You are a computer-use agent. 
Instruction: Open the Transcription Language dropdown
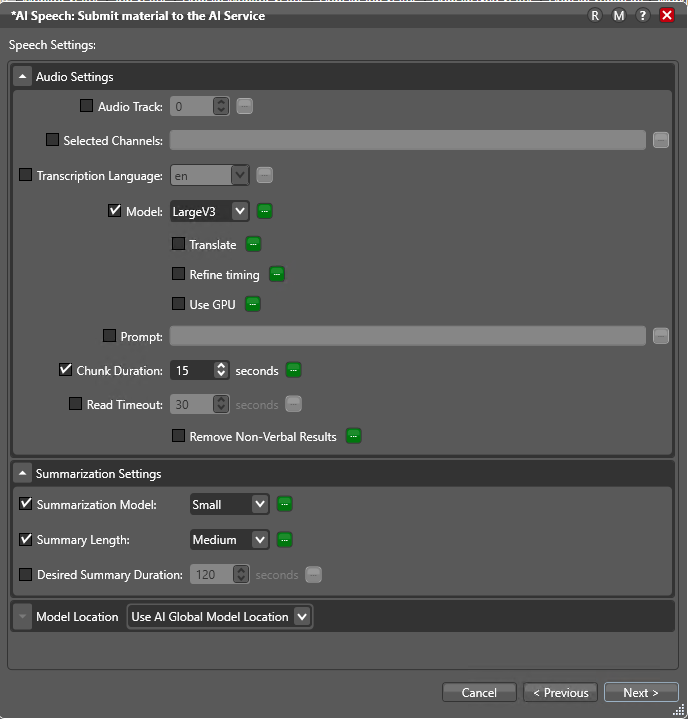click(x=210, y=176)
